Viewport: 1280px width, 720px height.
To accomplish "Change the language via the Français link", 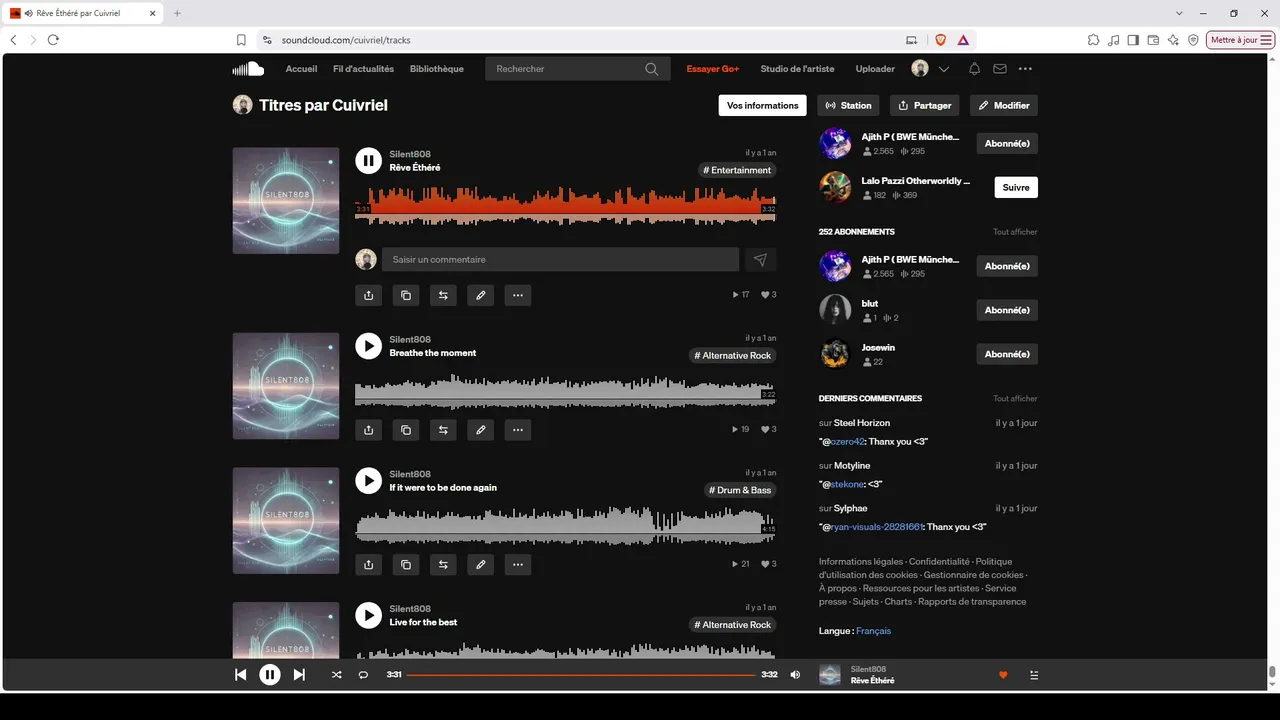I will pos(873,631).
